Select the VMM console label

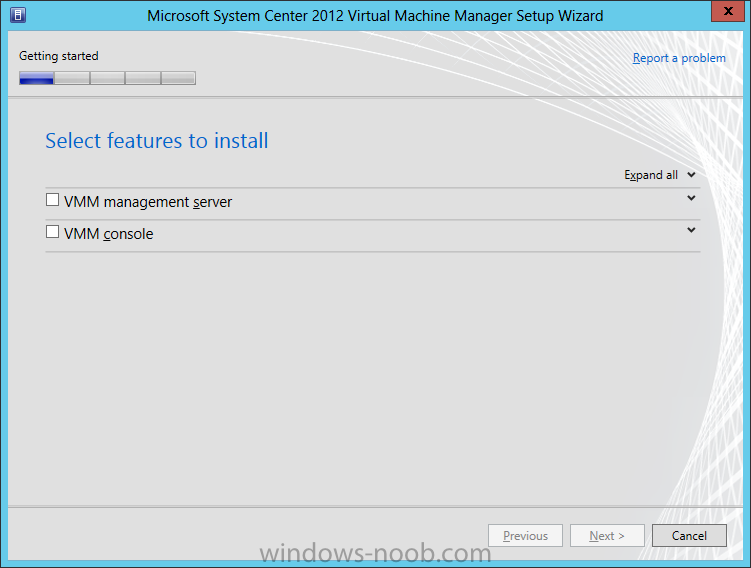click(x=109, y=234)
